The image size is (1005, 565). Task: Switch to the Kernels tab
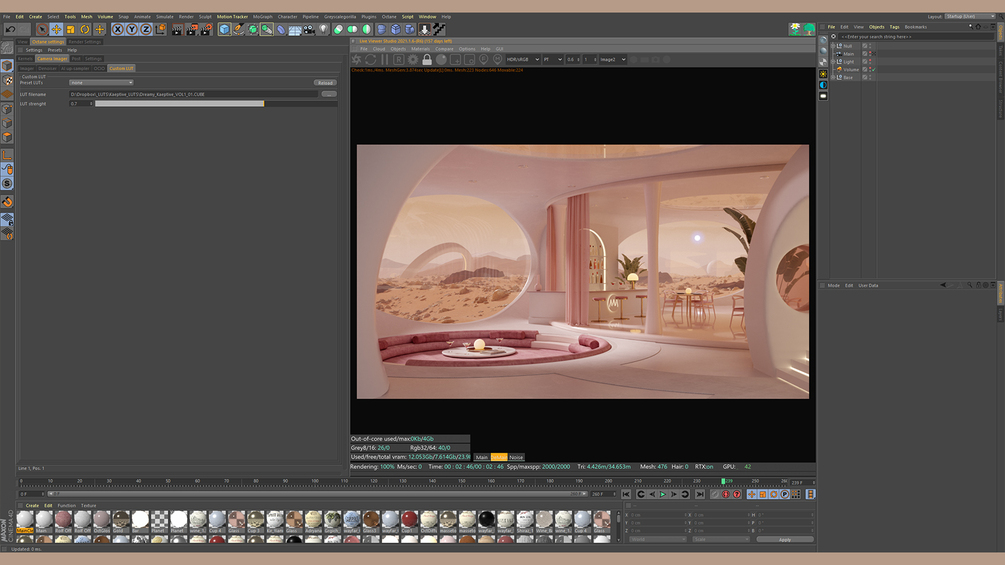[x=26, y=59]
